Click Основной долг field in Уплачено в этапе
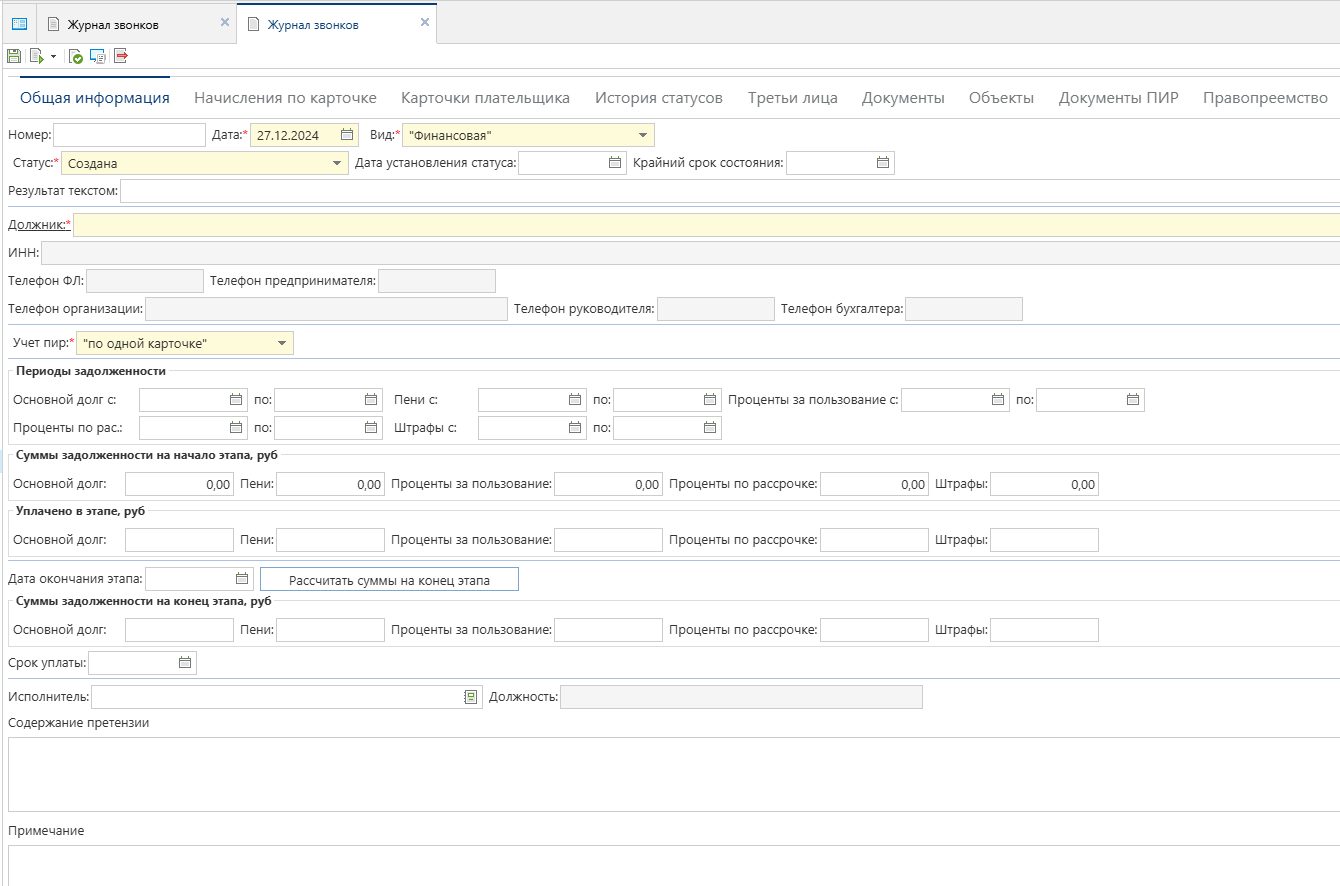This screenshot has width=1340, height=886. [179, 540]
